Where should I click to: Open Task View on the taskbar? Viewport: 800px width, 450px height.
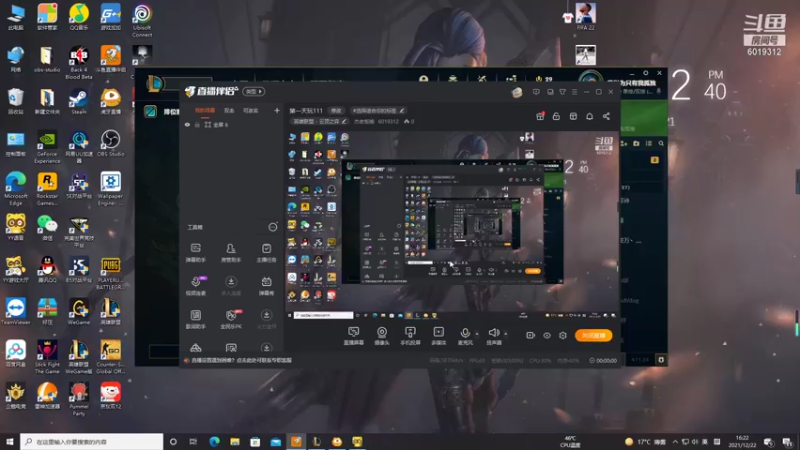(x=193, y=442)
